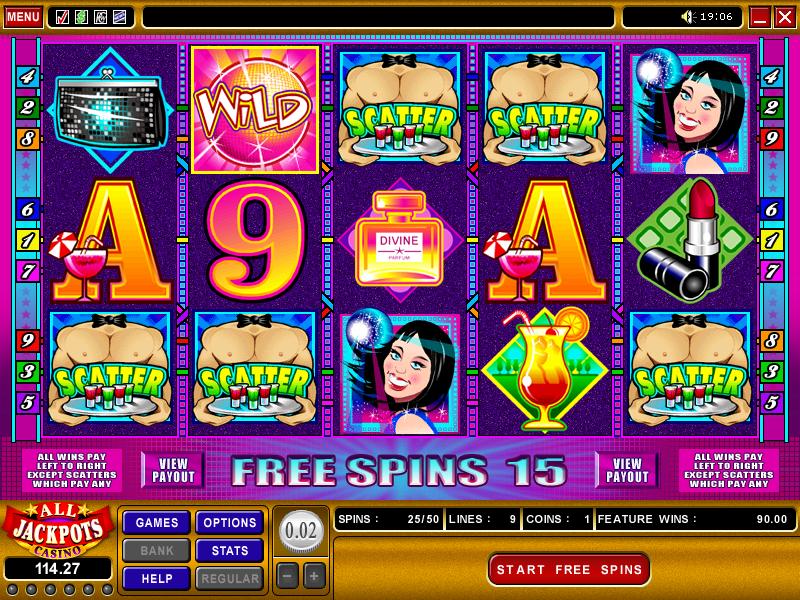This screenshot has width=800, height=600.
Task: Click the red checkmark icon in top bar
Action: click(x=62, y=17)
